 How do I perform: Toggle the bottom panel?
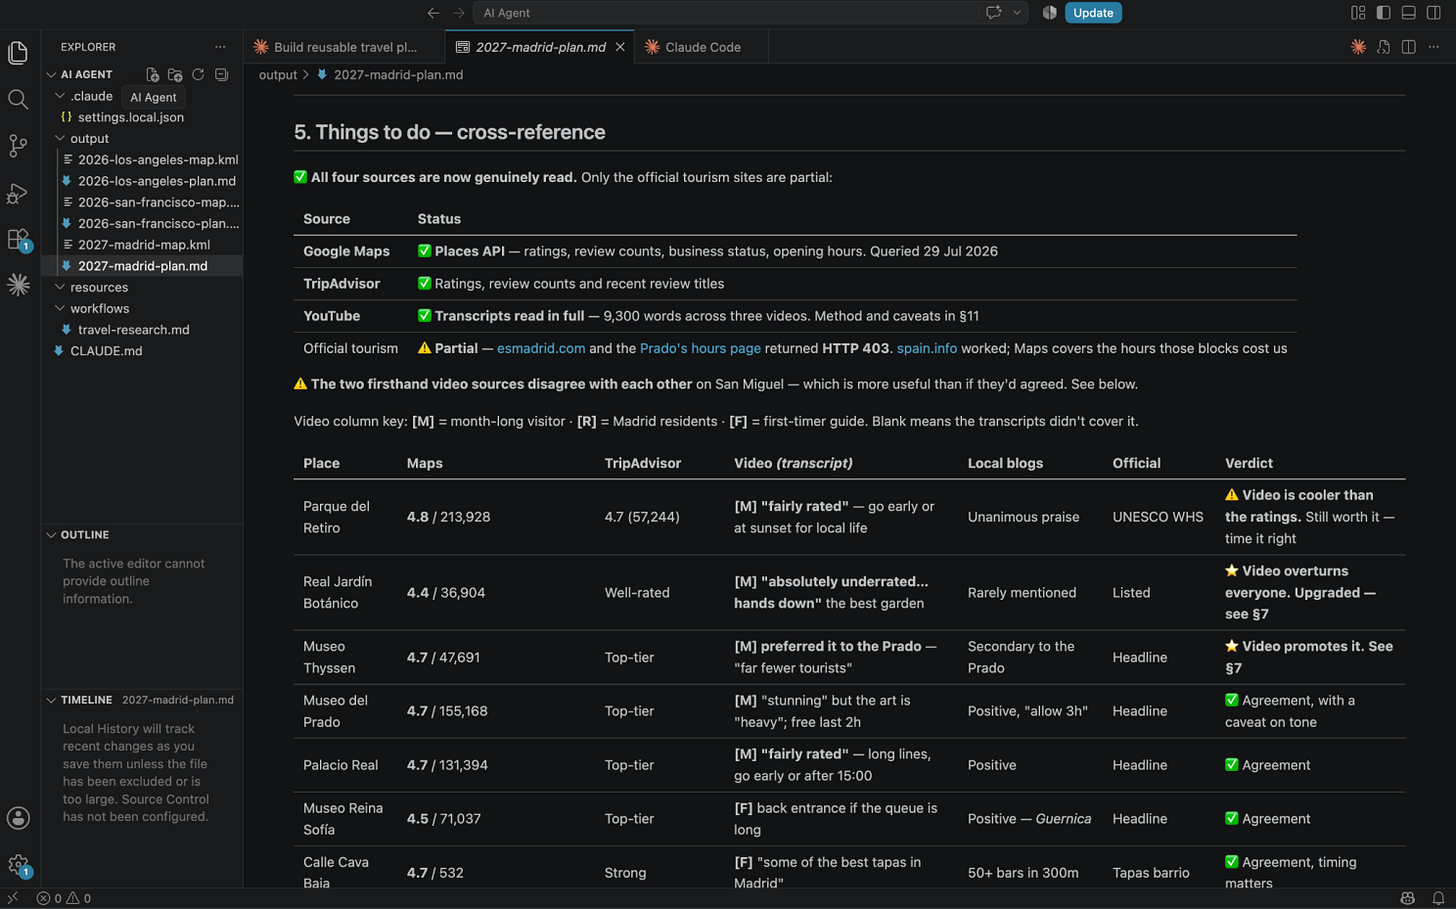1408,13
